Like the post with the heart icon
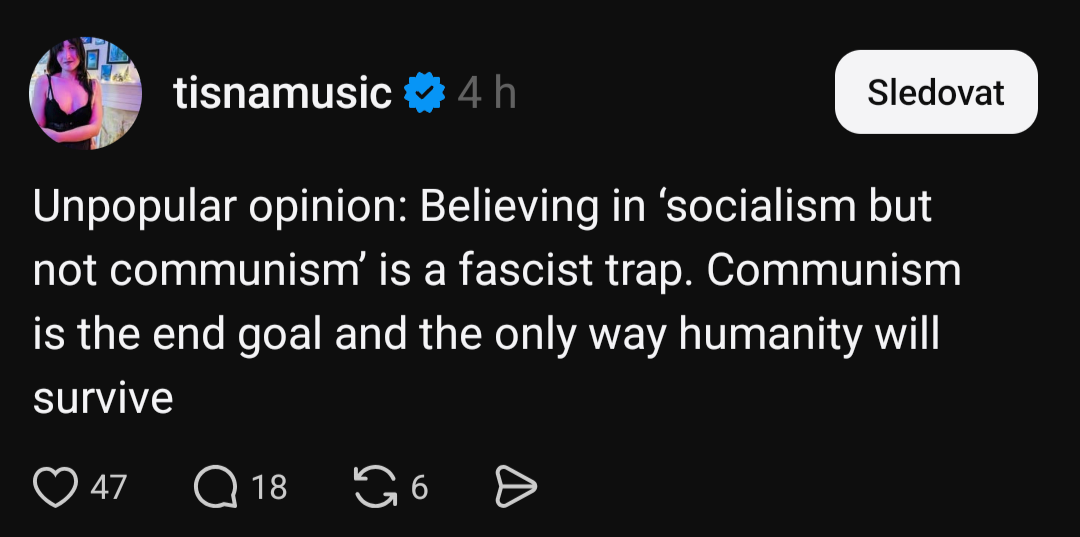The height and width of the screenshot is (537, 1080). click(x=56, y=487)
